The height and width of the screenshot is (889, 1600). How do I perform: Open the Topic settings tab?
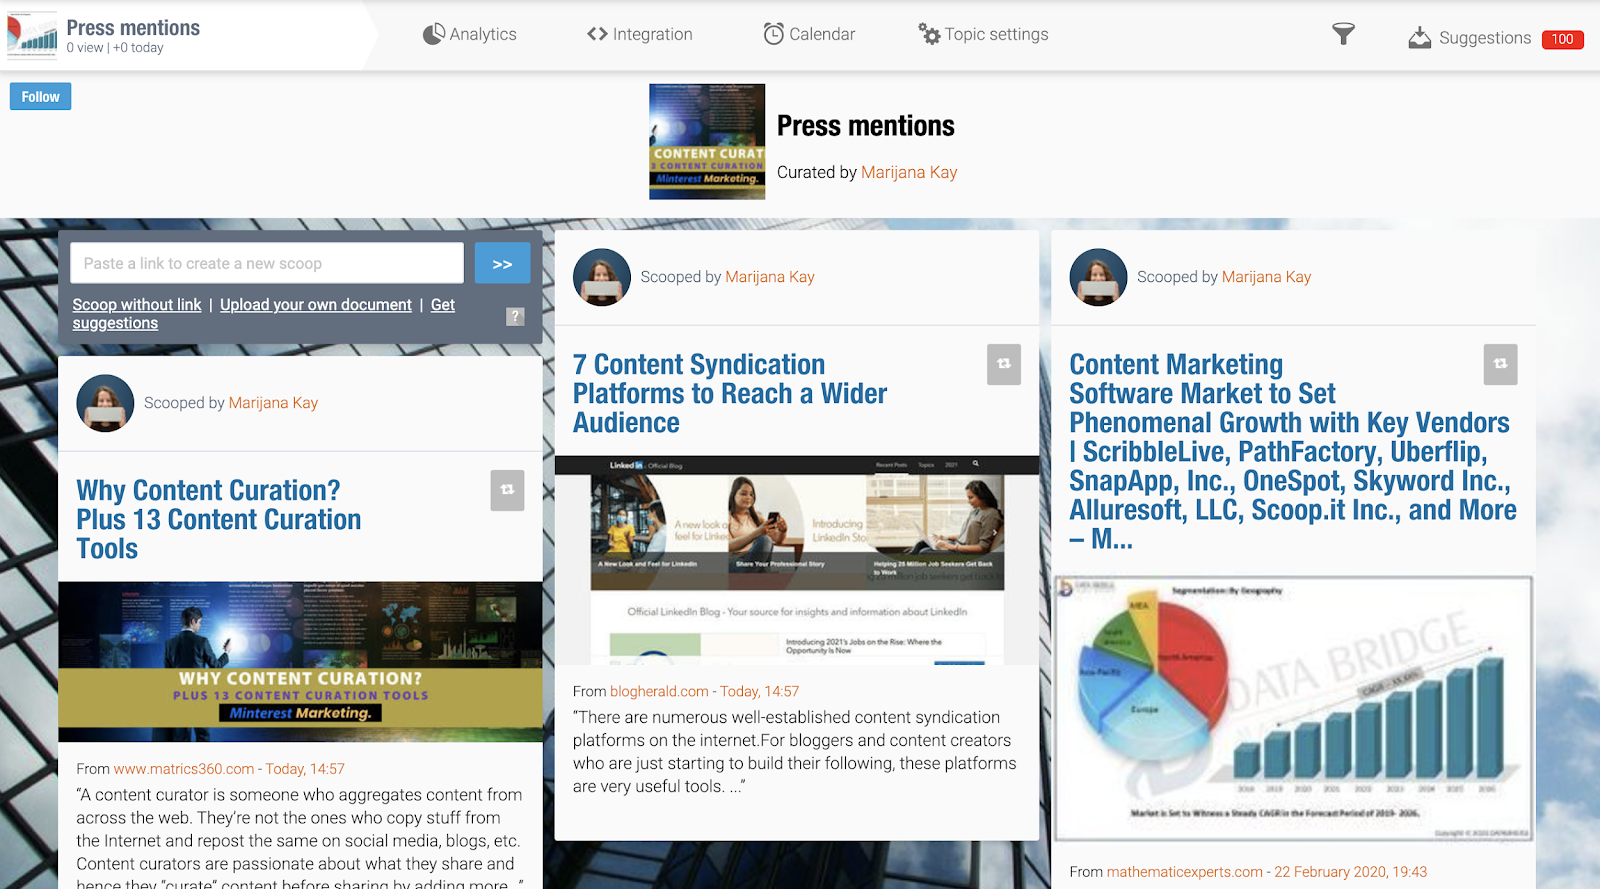(x=983, y=34)
